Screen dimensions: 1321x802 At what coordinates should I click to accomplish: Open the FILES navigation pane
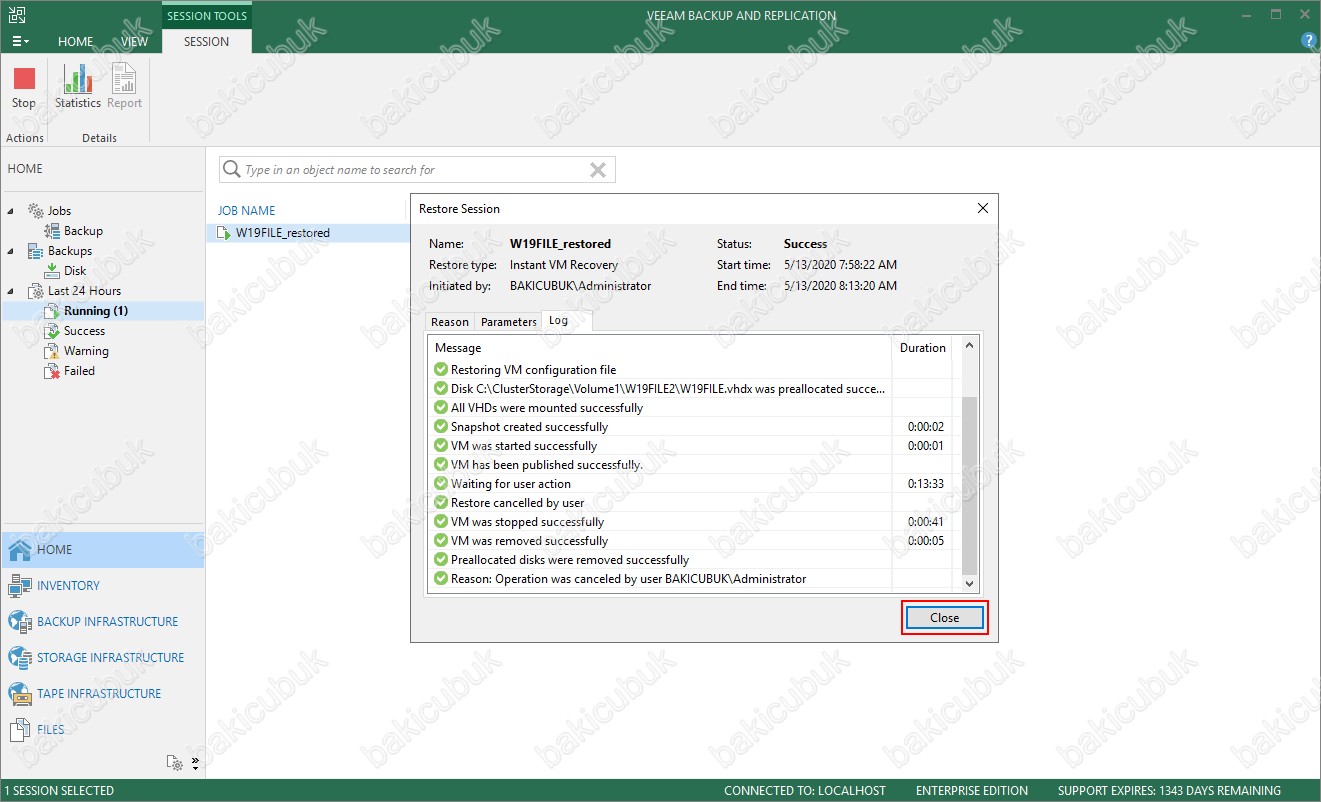click(102, 730)
